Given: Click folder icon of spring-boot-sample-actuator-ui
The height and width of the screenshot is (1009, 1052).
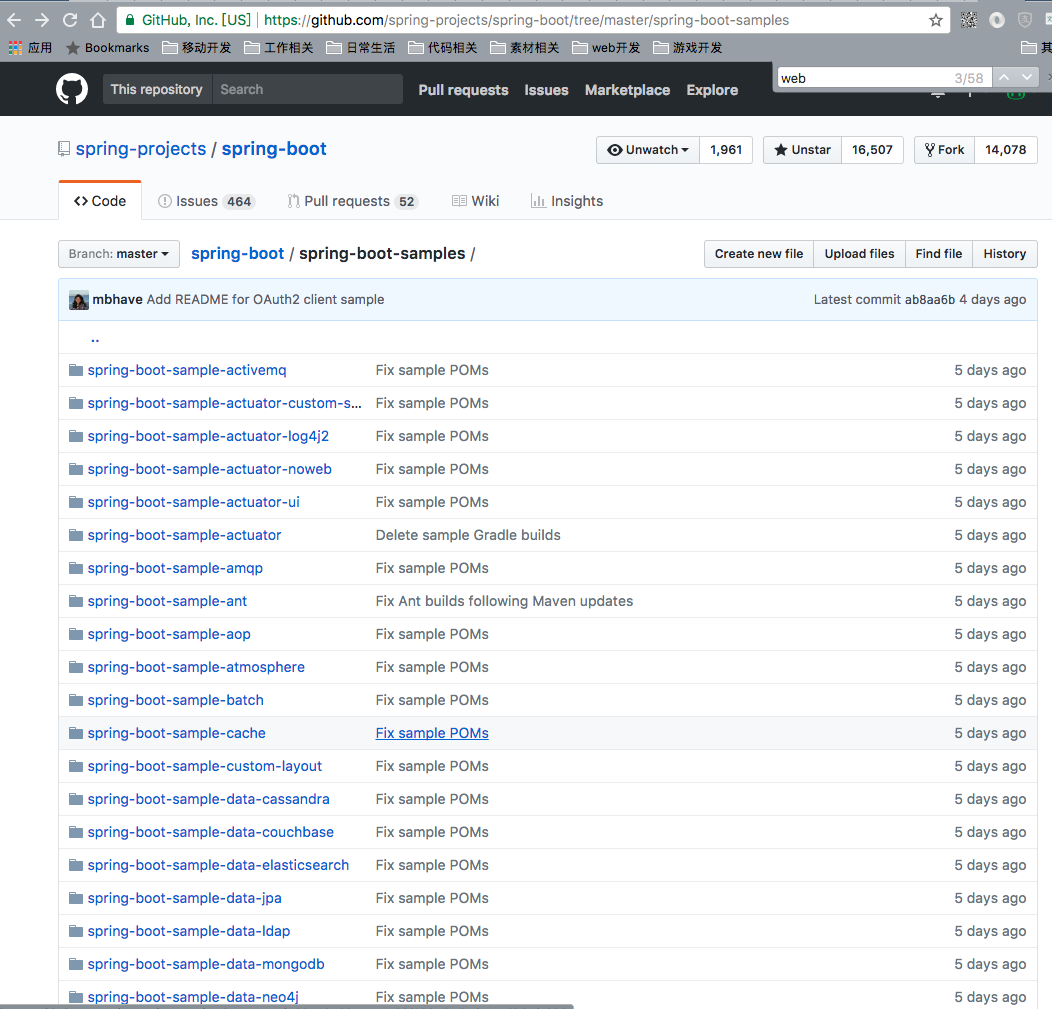Looking at the screenshot, I should click(x=76, y=502).
